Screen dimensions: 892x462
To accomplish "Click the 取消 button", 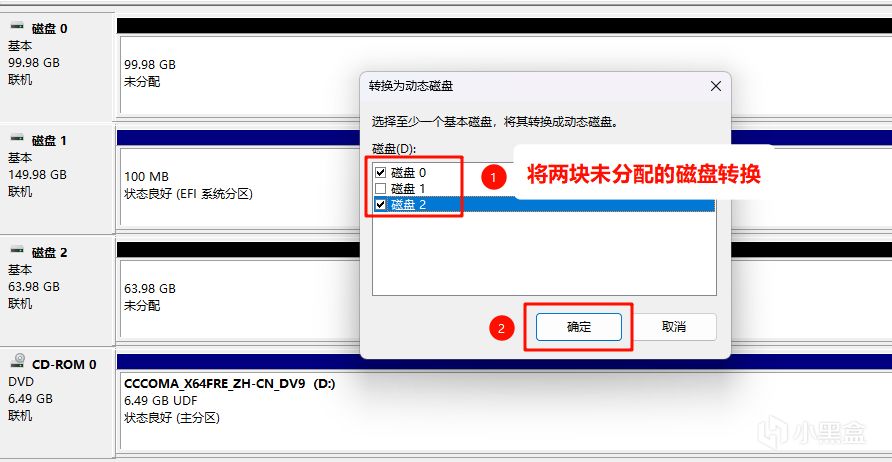I will point(674,327).
